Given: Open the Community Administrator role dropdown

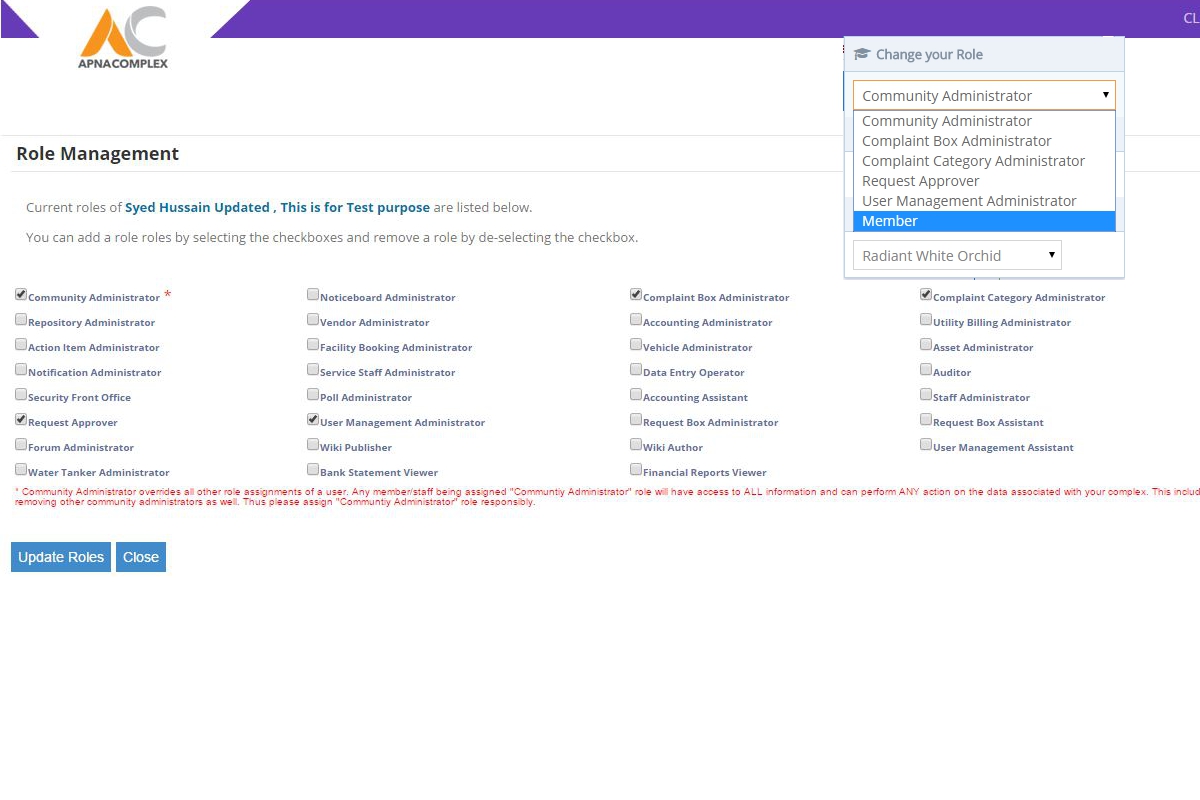Looking at the screenshot, I should pyautogui.click(x=984, y=96).
